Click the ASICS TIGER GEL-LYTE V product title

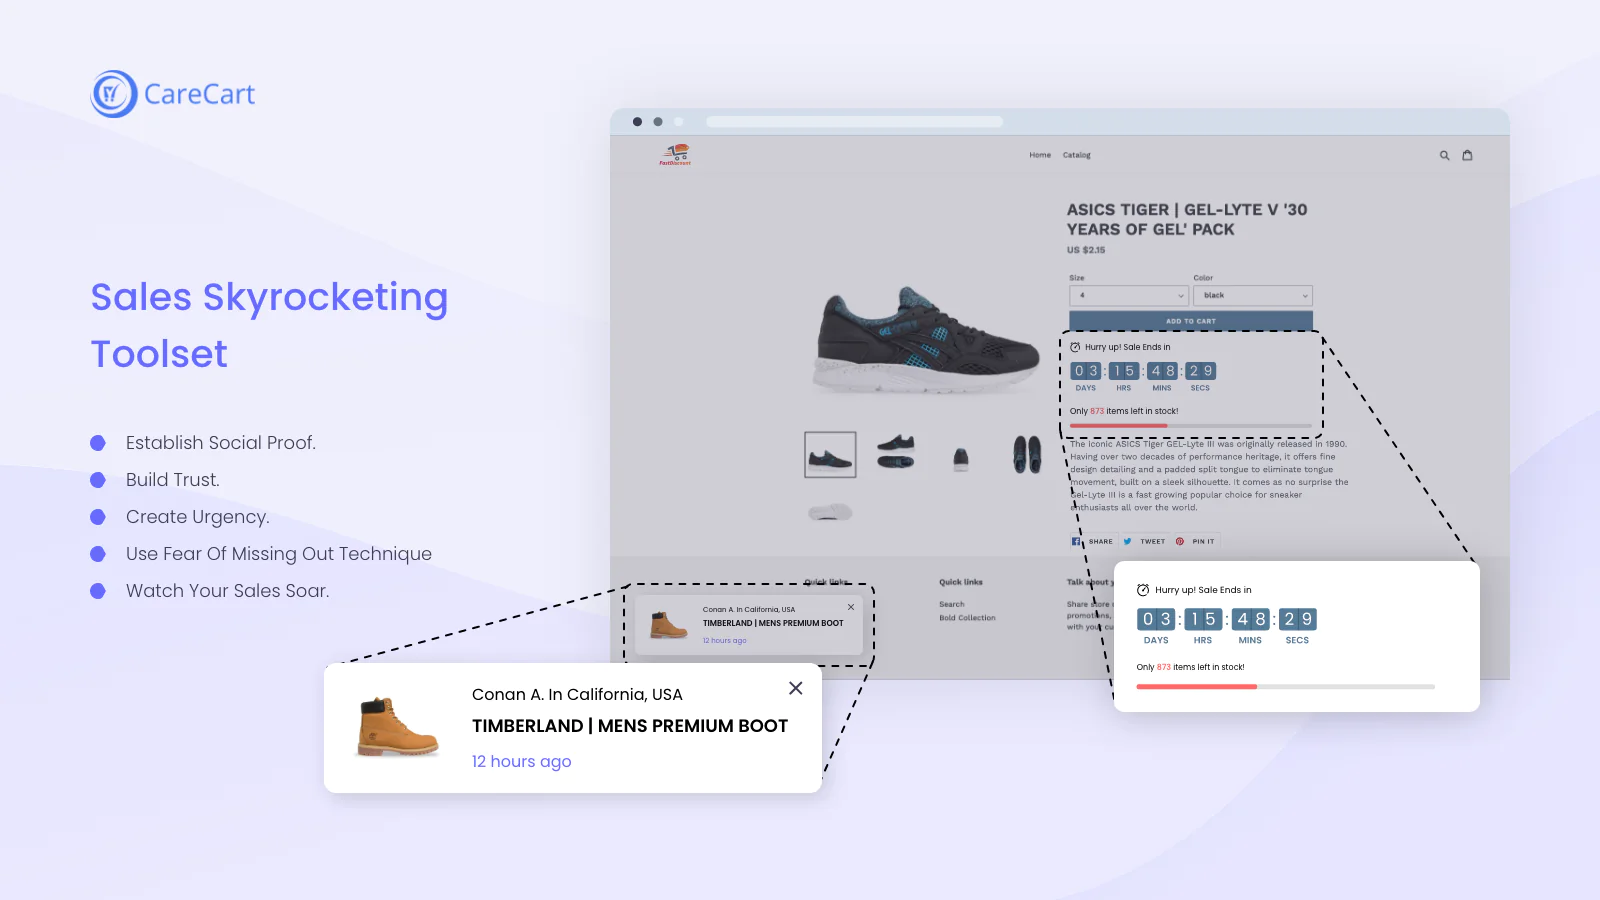[x=1187, y=219]
